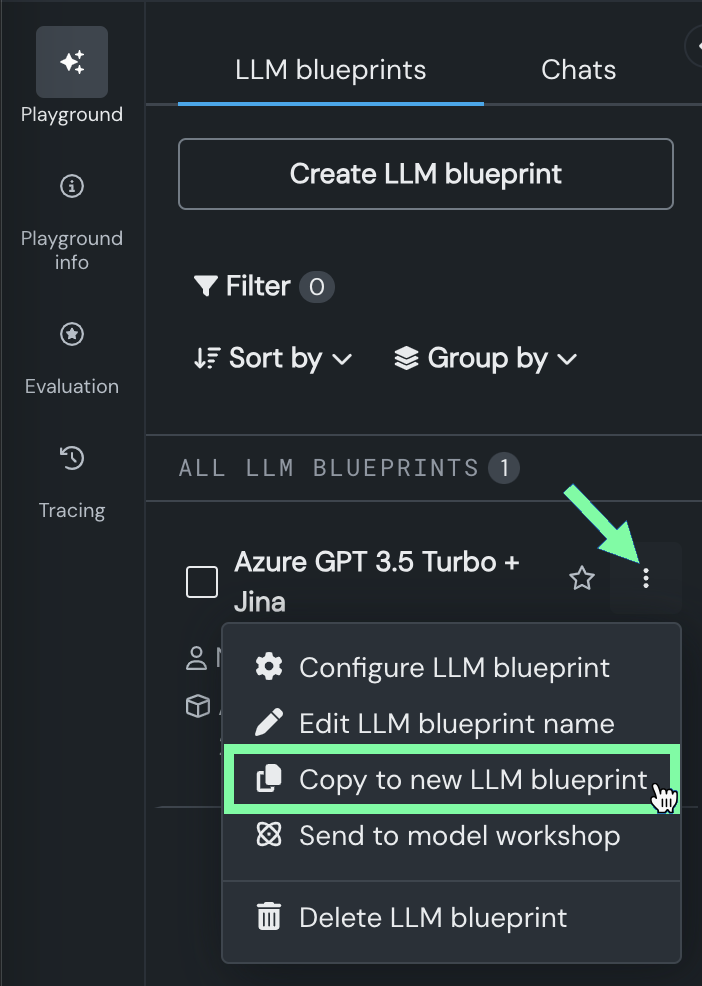Go to the Evaluation section
Viewport: 702px width, 986px height.
click(x=72, y=335)
